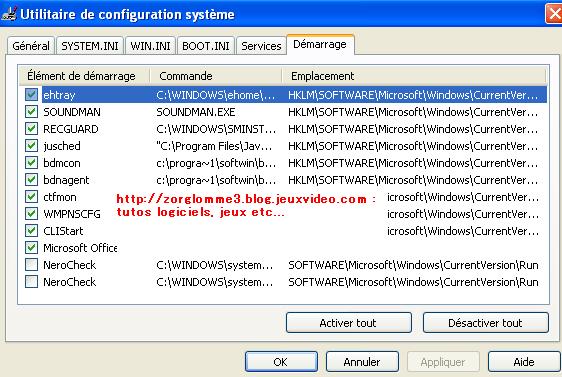Sort by the Commande column header
Viewport: 562px width, 377px height.
[x=215, y=76]
